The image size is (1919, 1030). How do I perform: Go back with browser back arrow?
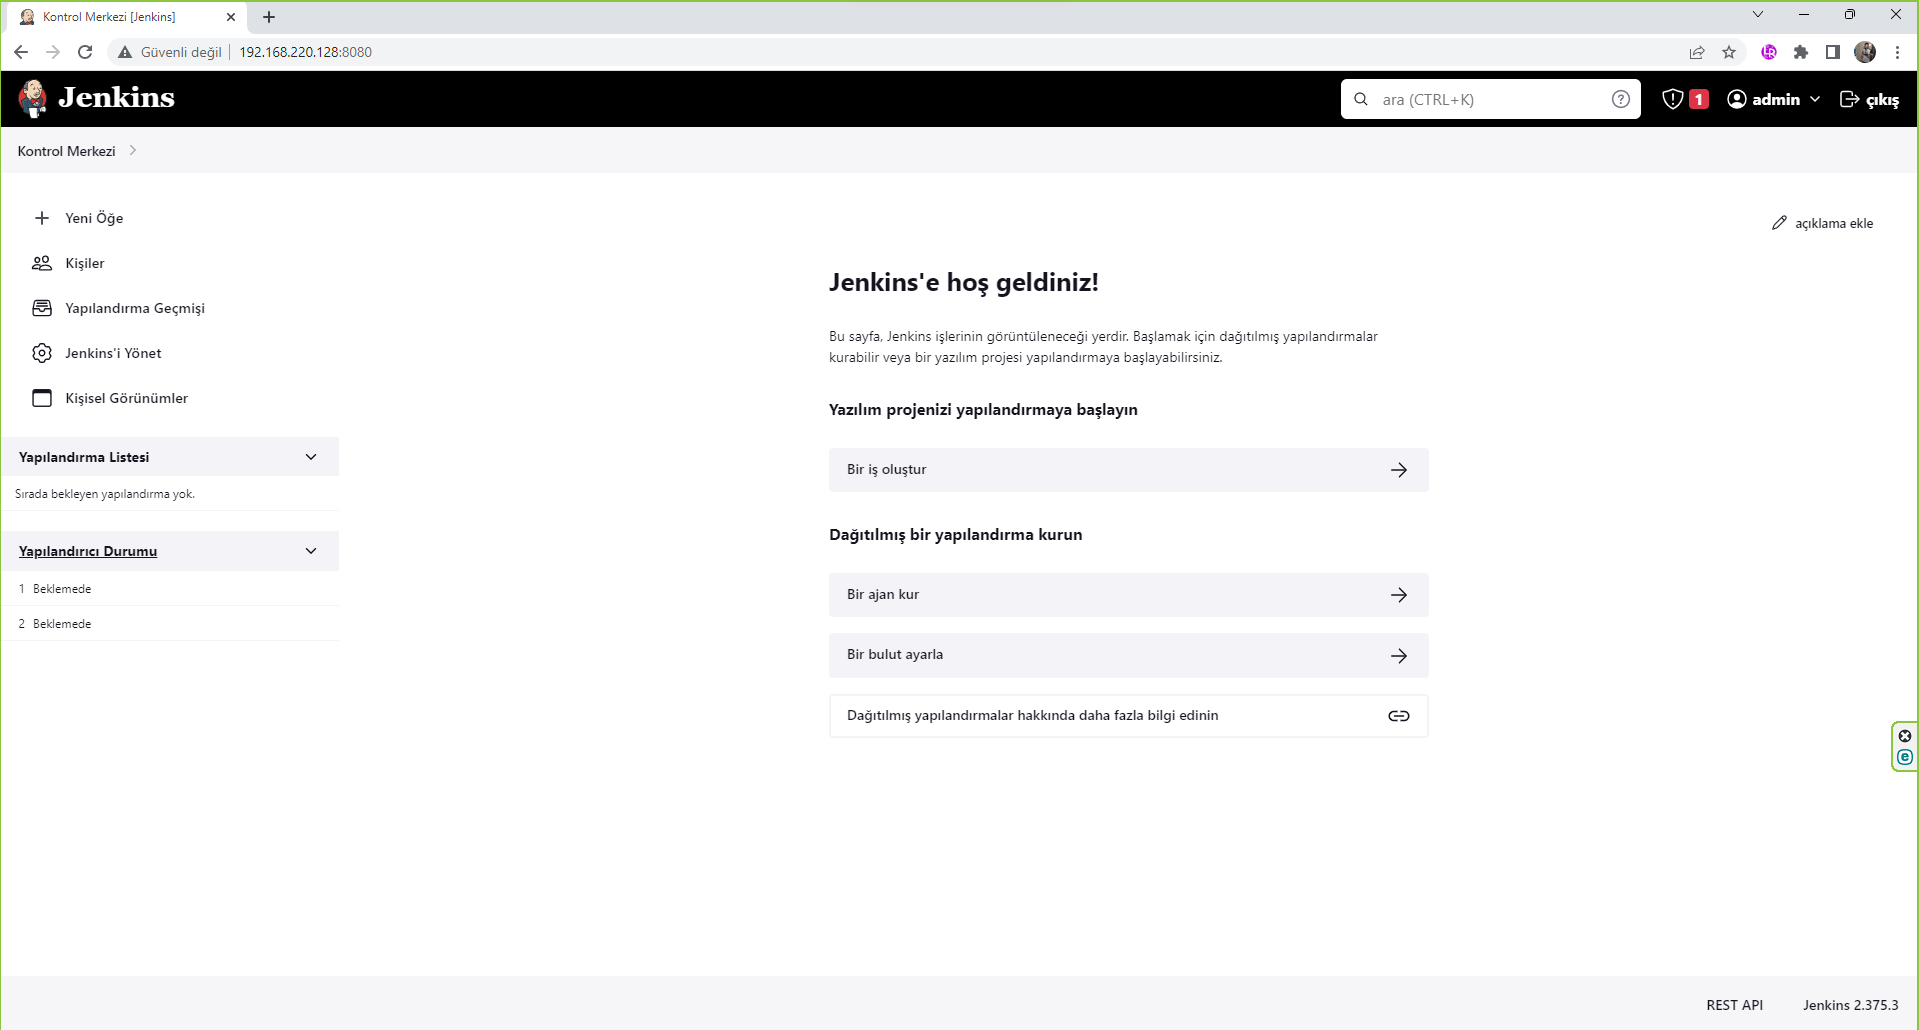(21, 52)
